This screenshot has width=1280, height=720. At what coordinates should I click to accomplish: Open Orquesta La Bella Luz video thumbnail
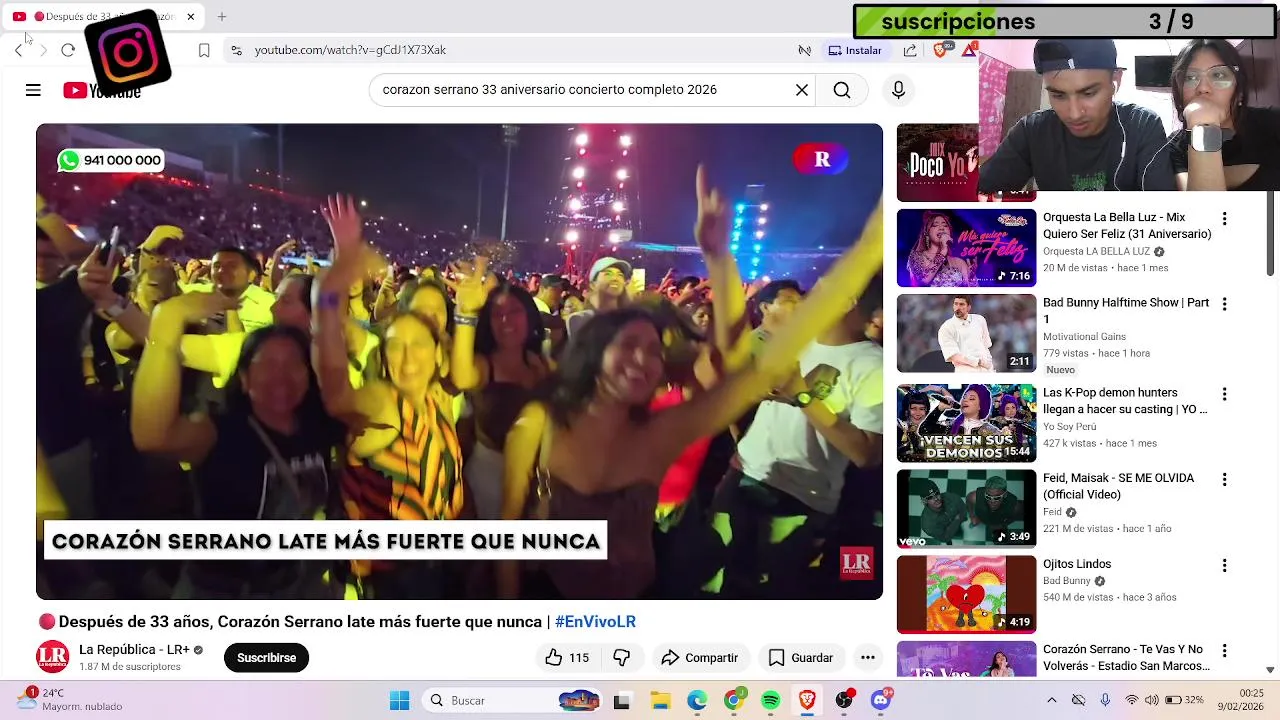(966, 247)
